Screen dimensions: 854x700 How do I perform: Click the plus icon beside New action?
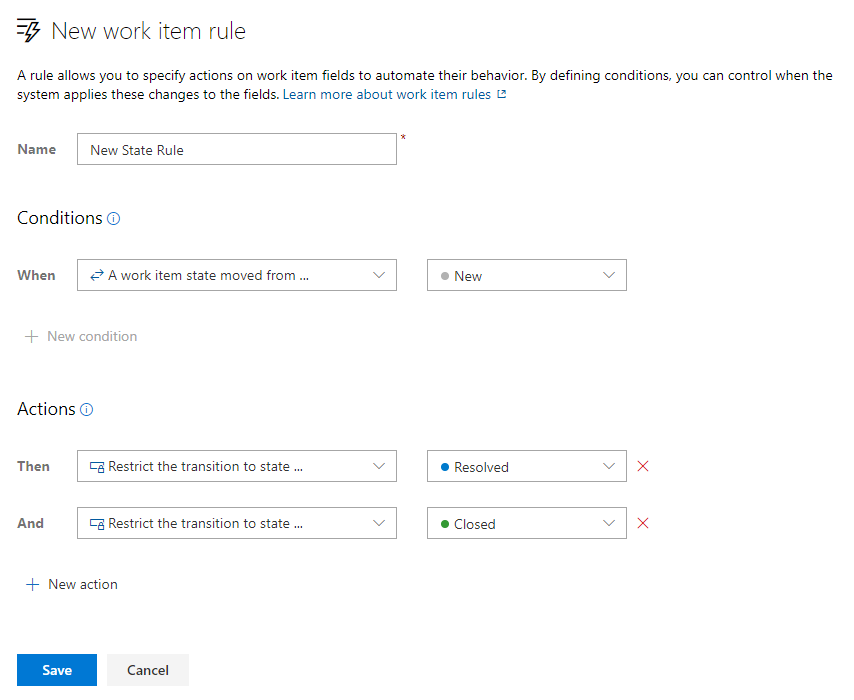33,585
